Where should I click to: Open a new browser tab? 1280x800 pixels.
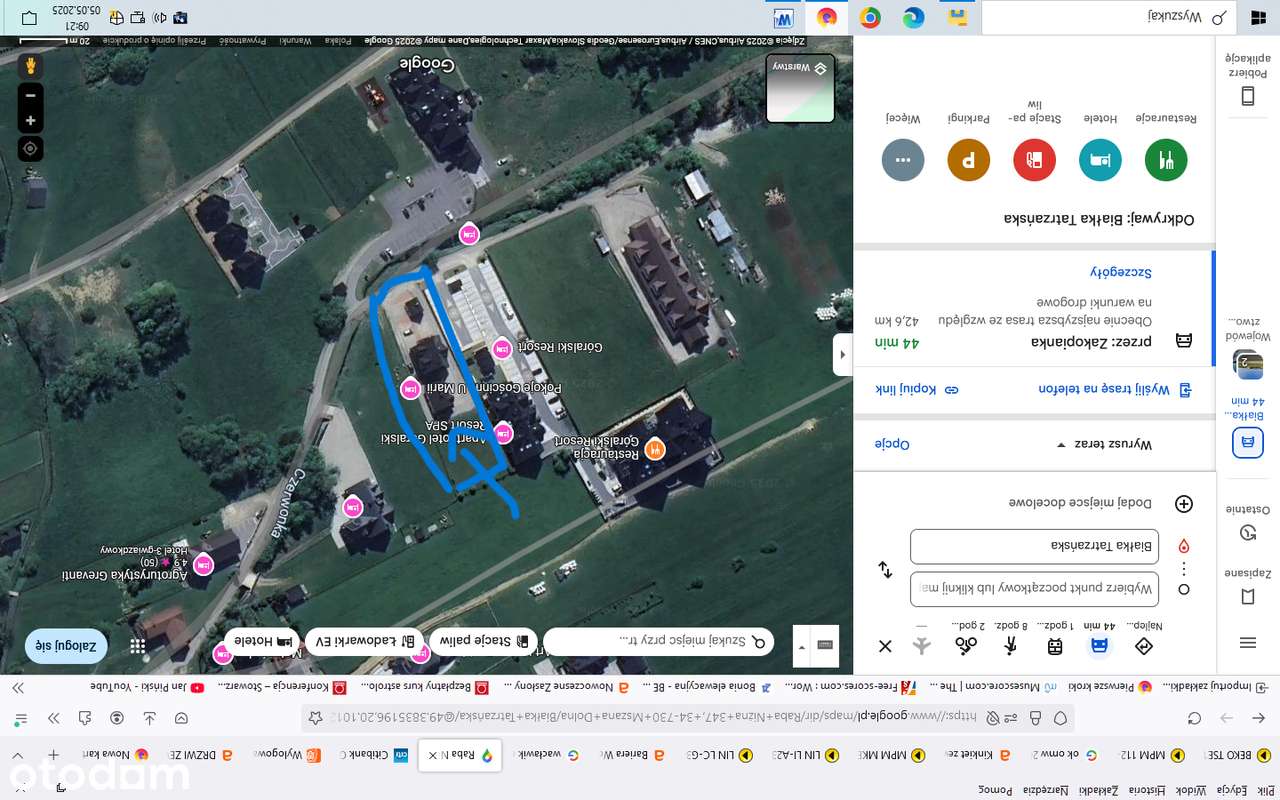[x=54, y=755]
